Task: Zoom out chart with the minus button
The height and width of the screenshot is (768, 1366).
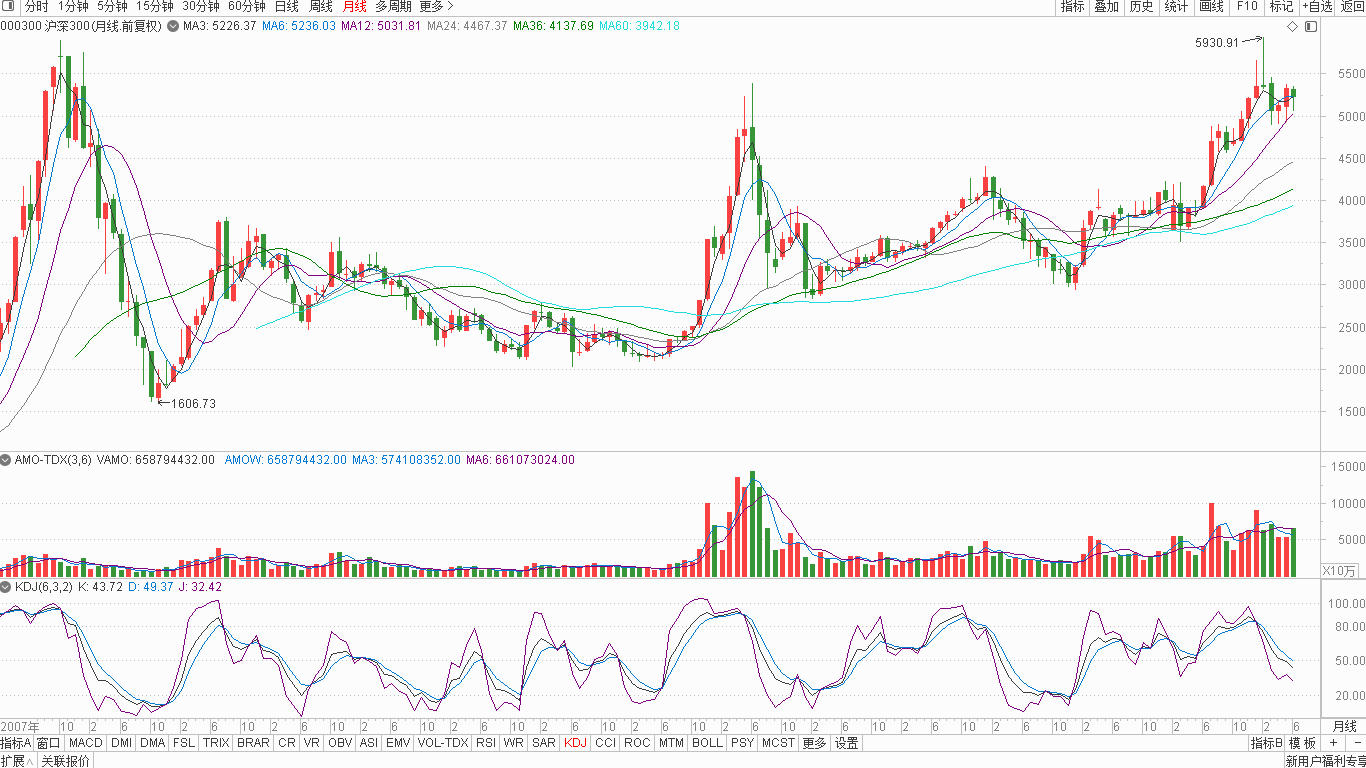Action: 1356,743
